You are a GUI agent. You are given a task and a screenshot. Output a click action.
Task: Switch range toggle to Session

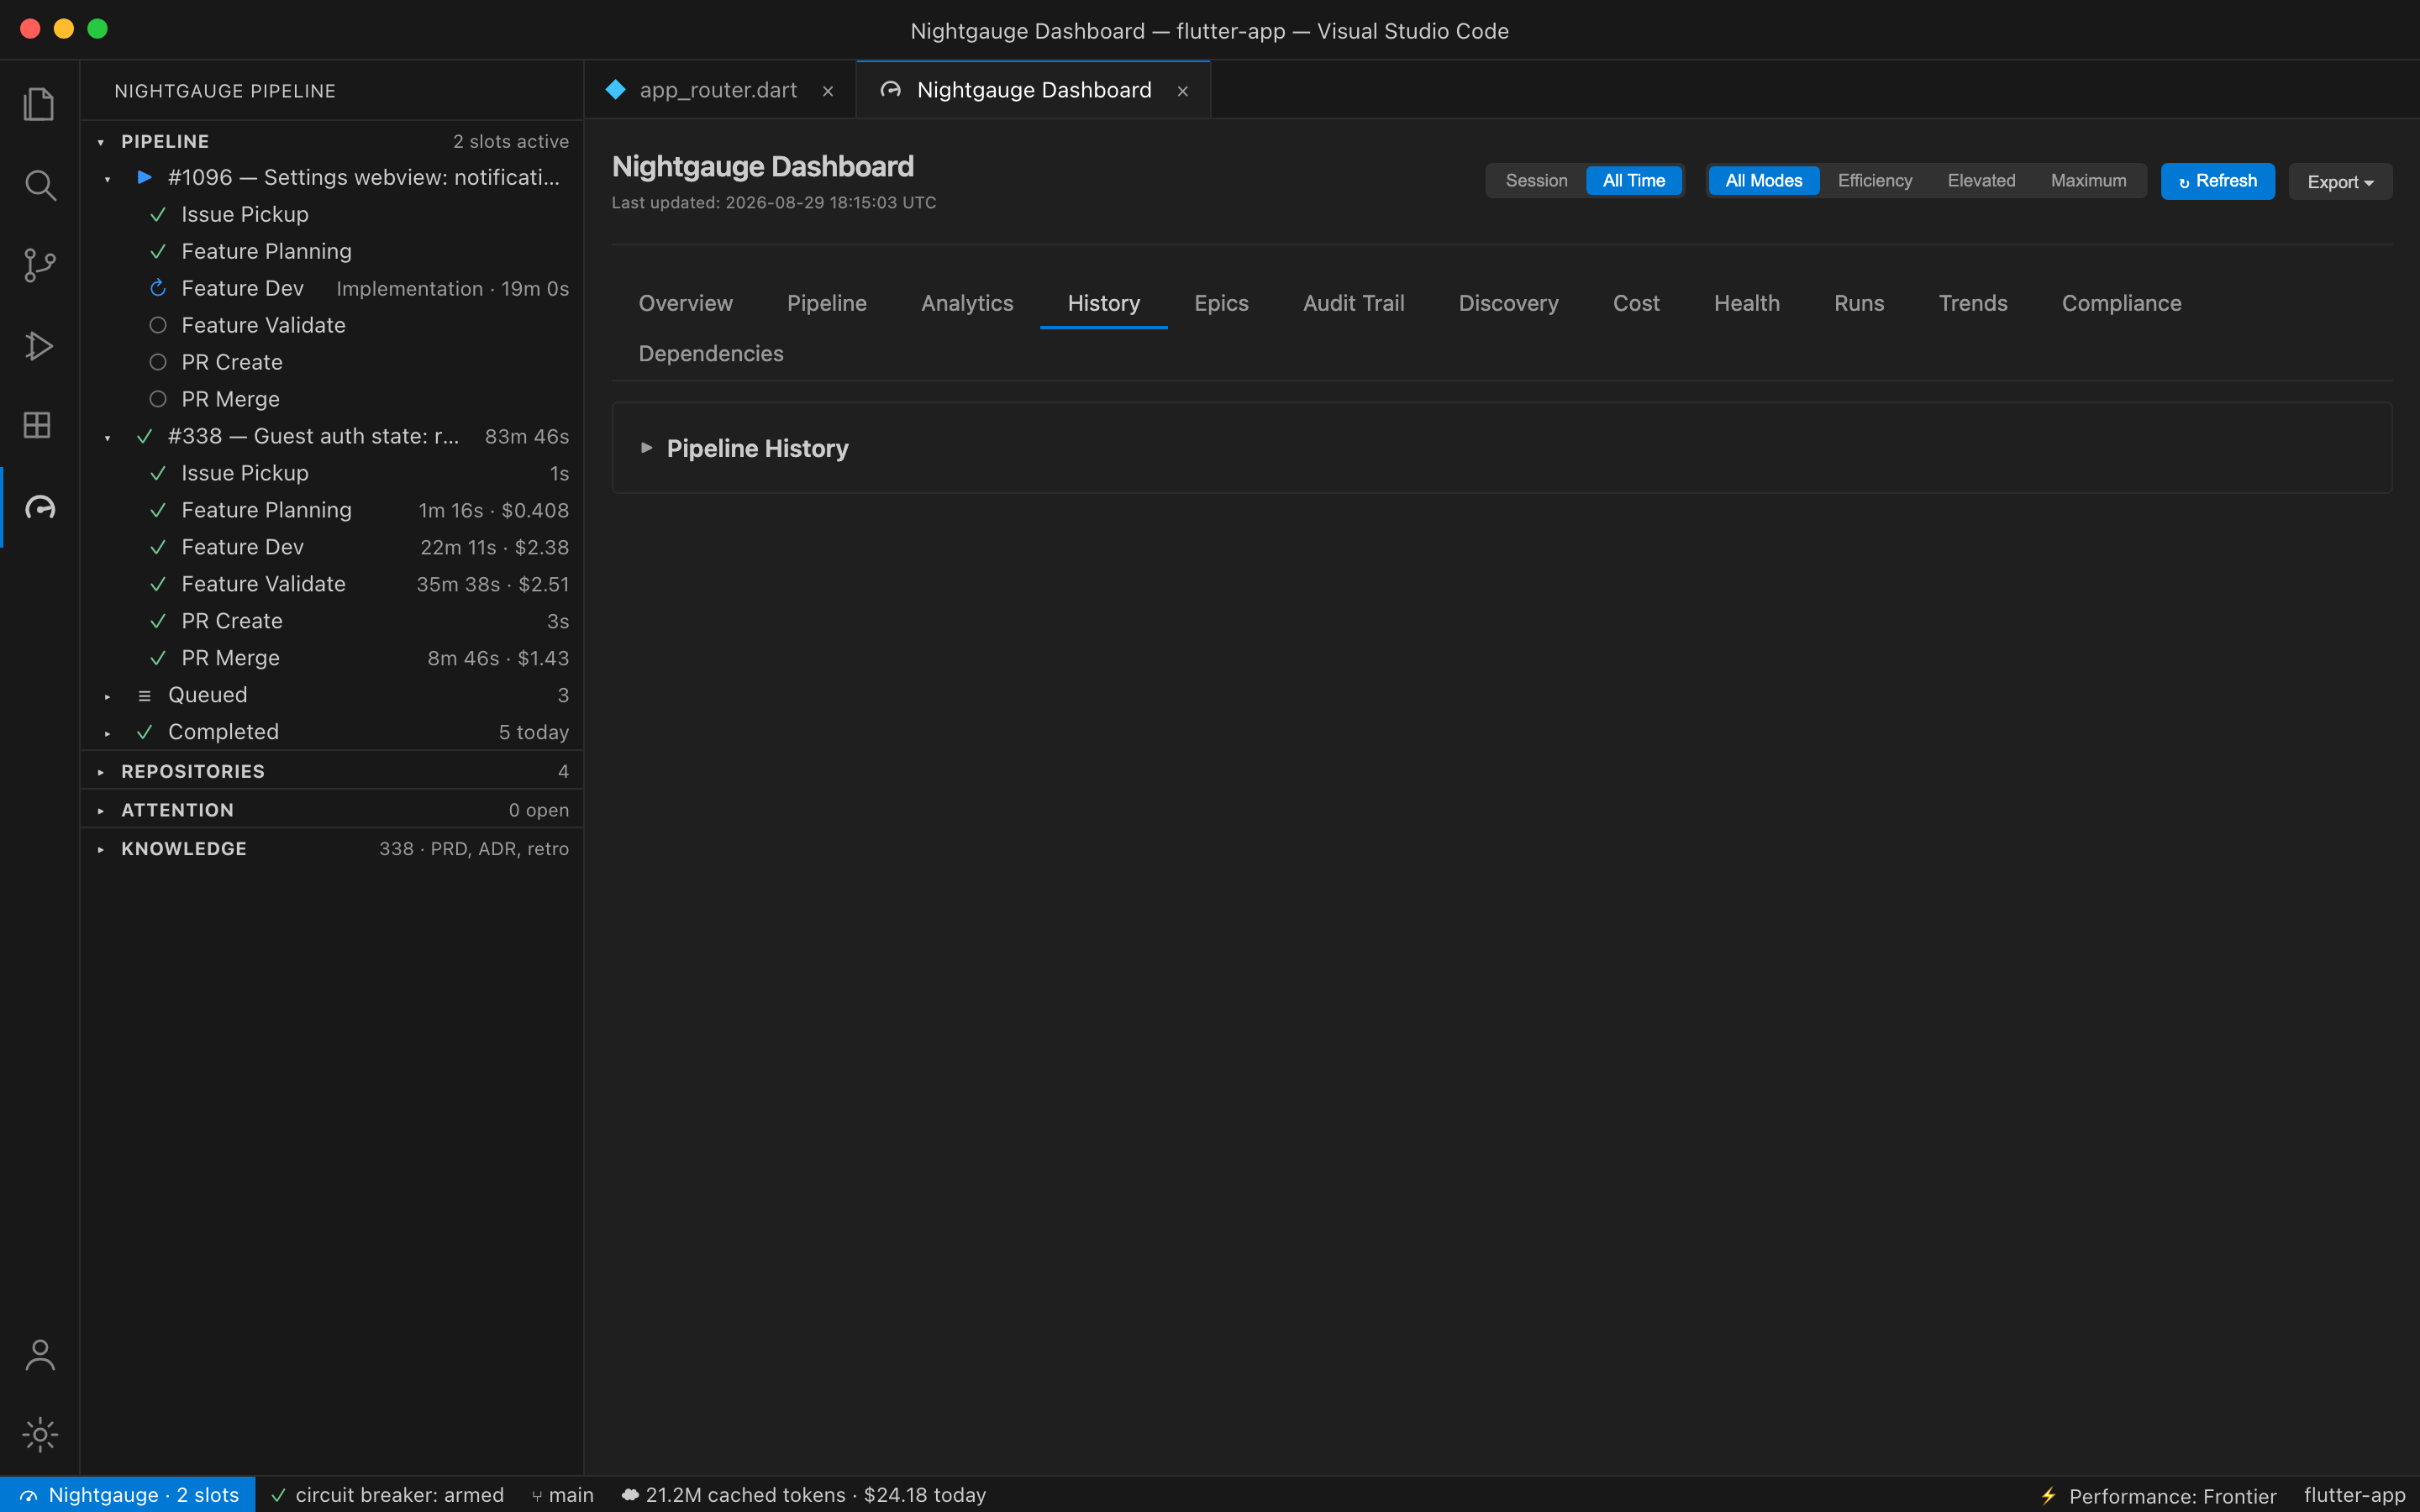tap(1536, 181)
